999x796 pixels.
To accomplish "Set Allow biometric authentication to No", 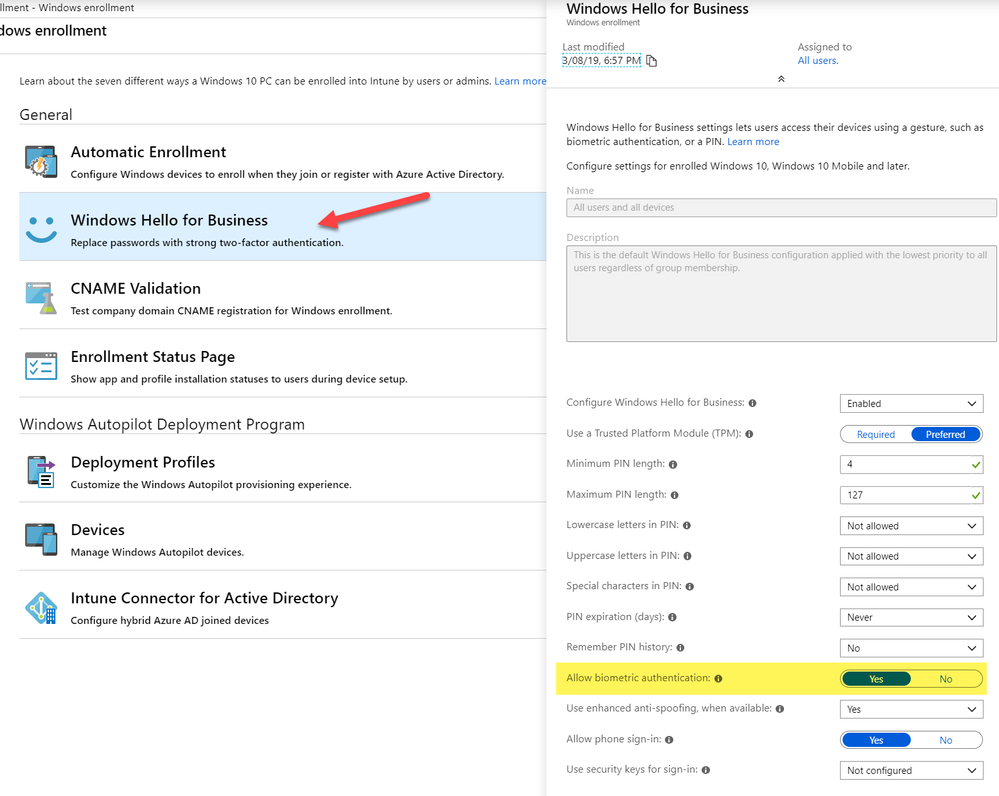I will [x=946, y=679].
